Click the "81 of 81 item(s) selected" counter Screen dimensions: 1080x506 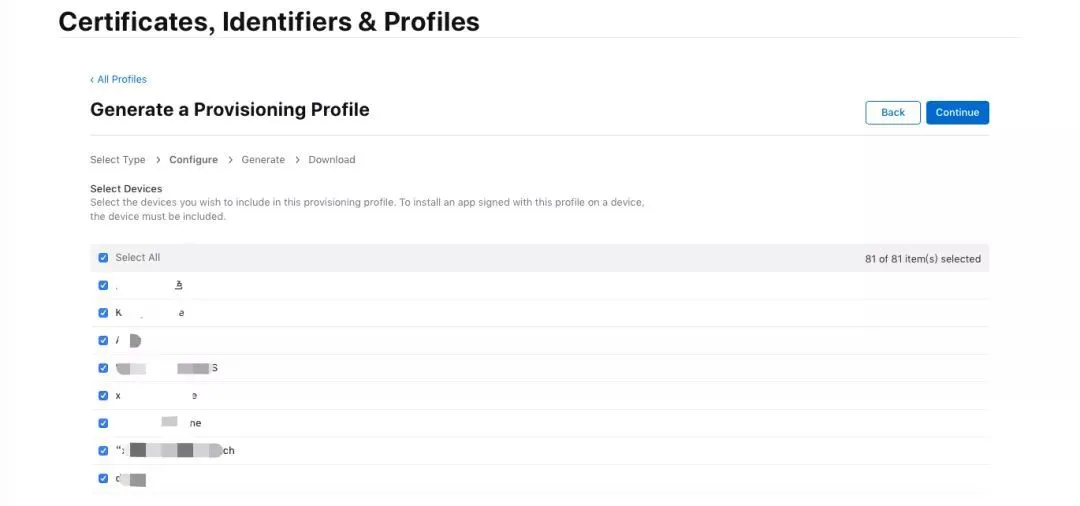pos(922,259)
